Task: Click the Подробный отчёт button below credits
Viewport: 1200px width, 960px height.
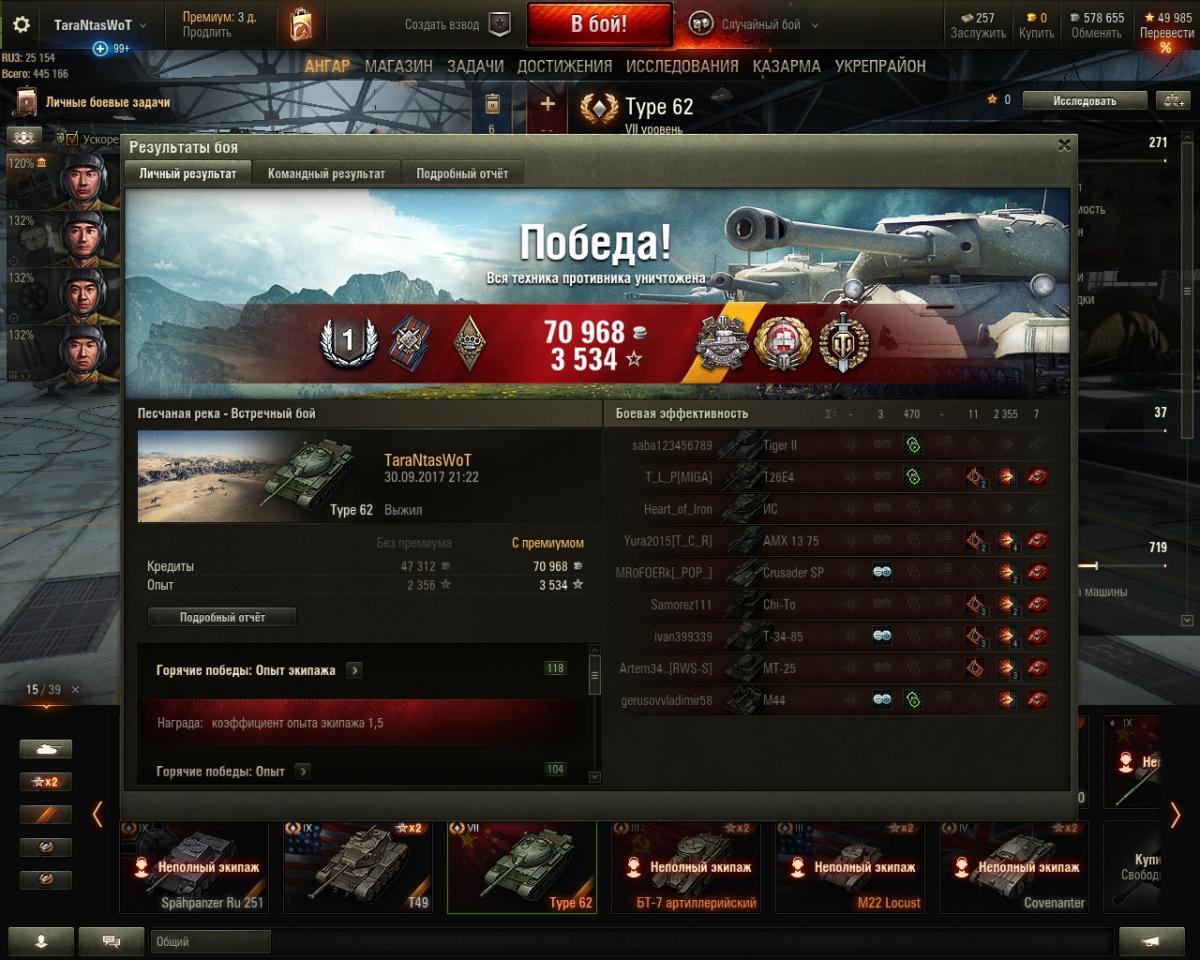Action: [x=222, y=617]
